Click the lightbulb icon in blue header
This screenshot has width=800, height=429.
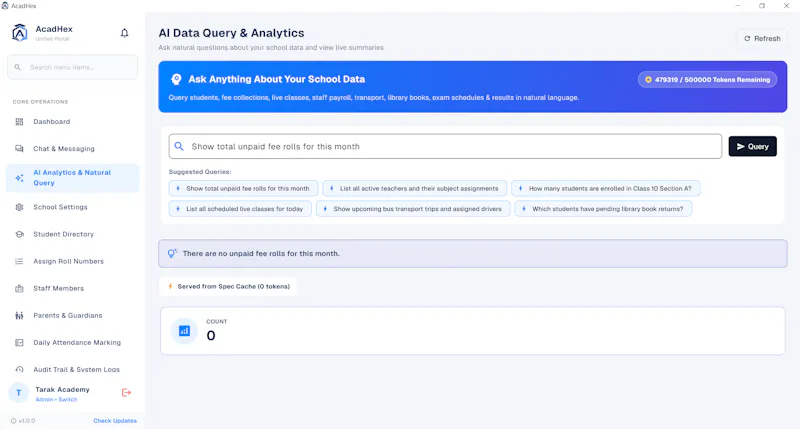tap(177, 79)
